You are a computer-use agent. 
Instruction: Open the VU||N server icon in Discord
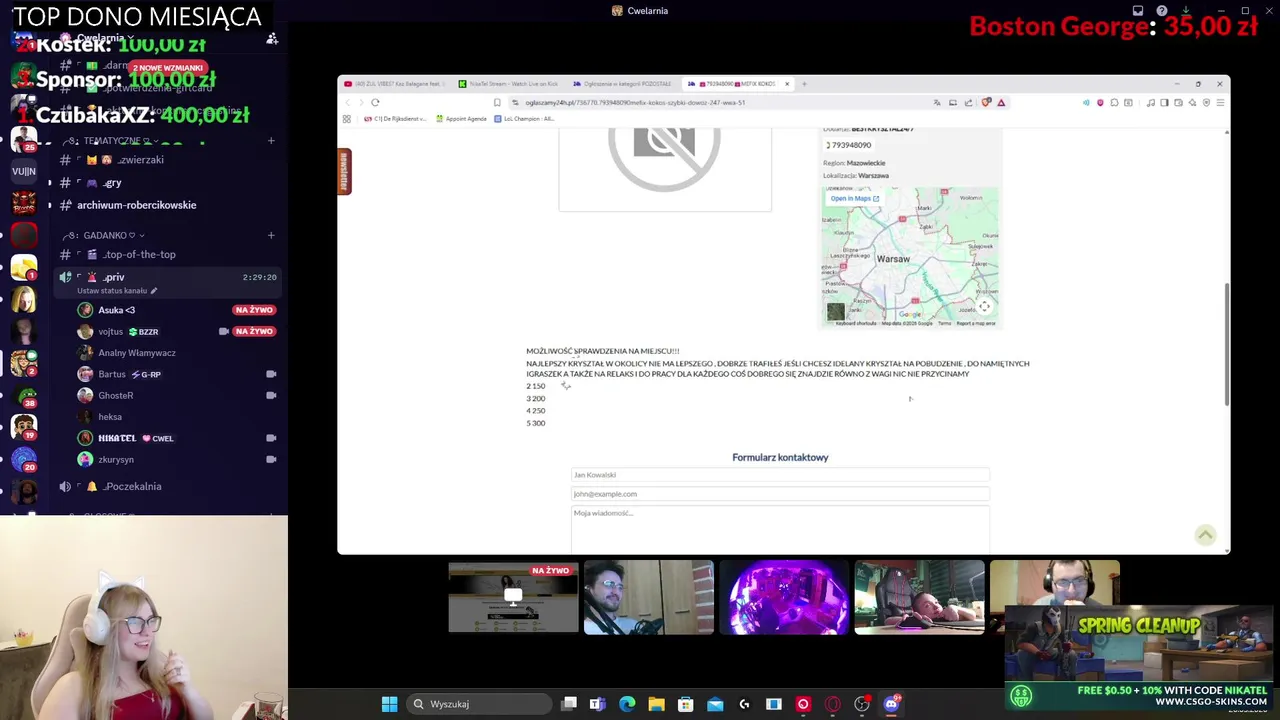click(x=24, y=171)
